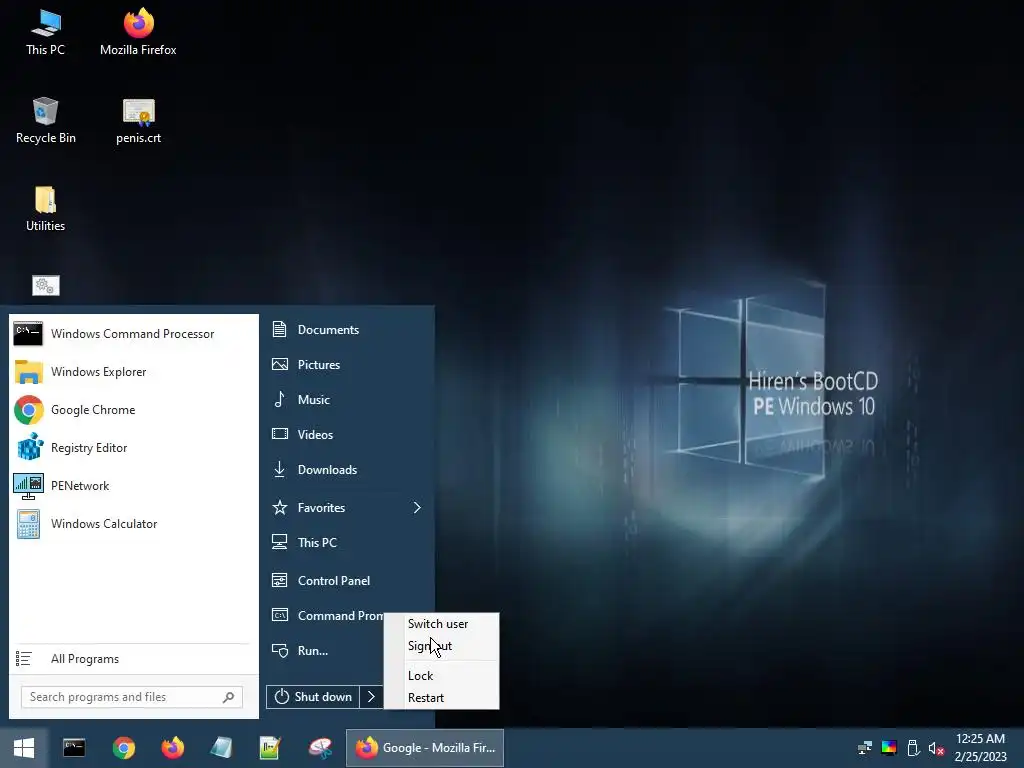Viewport: 1024px width, 768px height.
Task: Start Google Chrome from Start menu list
Action: click(x=133, y=409)
